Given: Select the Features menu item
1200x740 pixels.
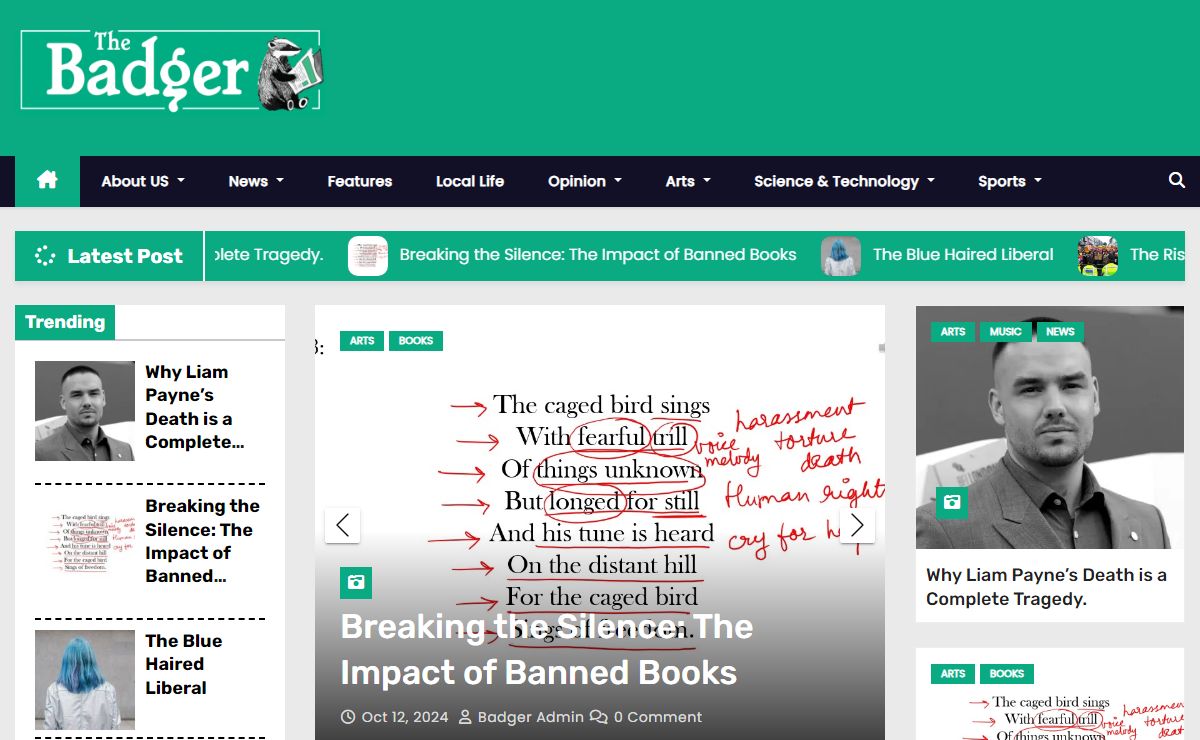Looking at the screenshot, I should 359,181.
